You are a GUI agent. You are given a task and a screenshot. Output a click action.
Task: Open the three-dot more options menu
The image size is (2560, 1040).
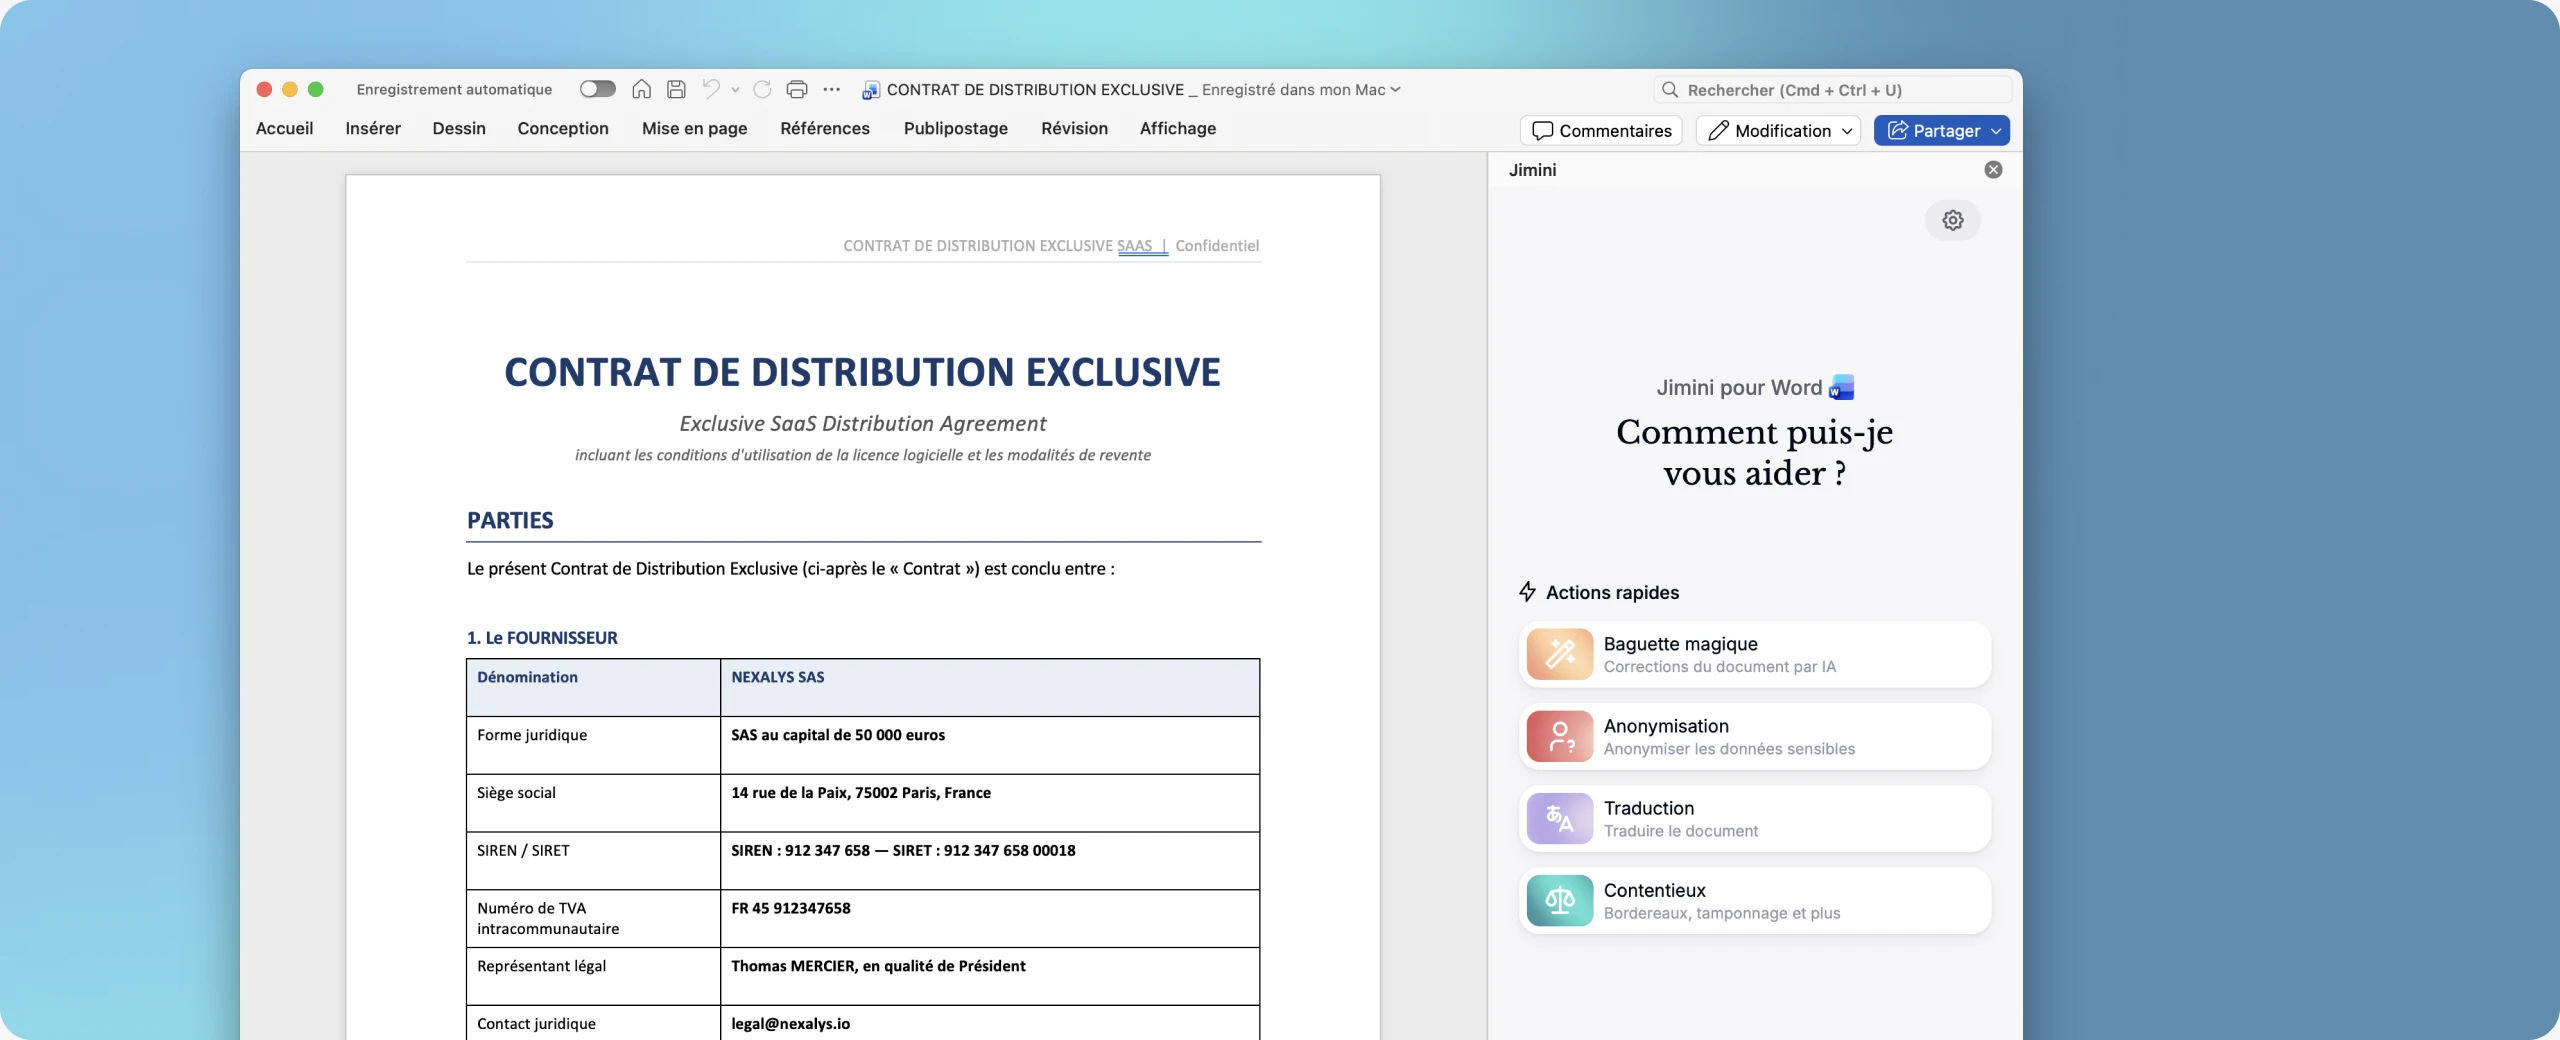tap(831, 89)
